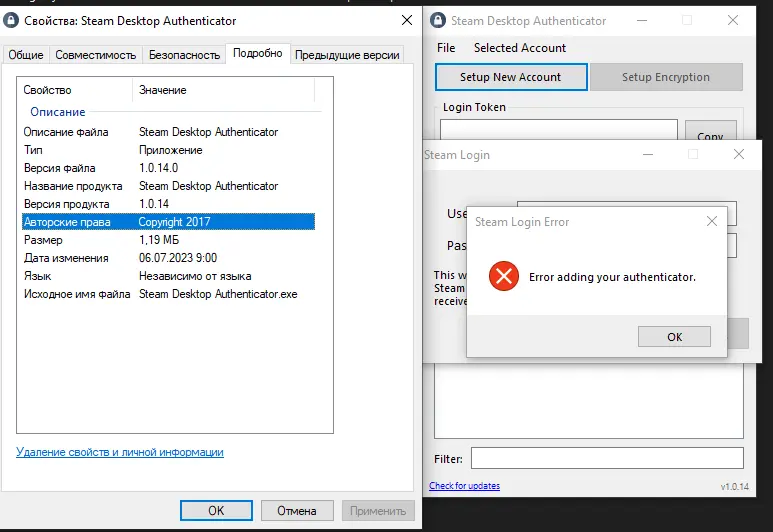Click the Setup Encryption button
The width and height of the screenshot is (773, 532).
666,77
